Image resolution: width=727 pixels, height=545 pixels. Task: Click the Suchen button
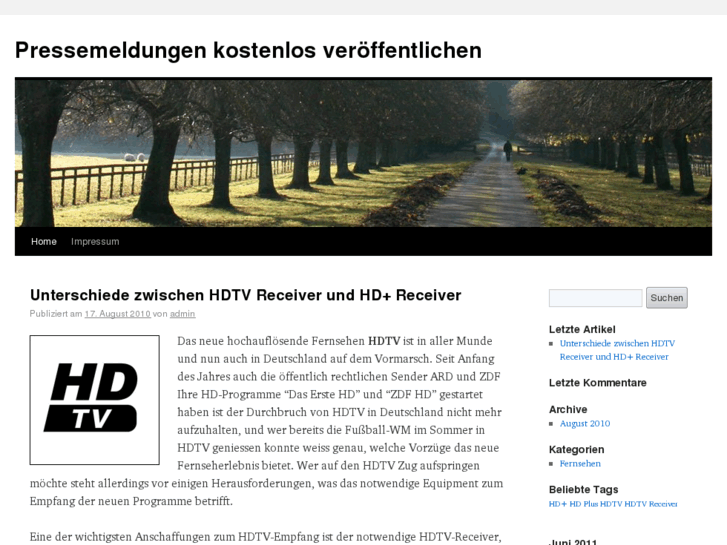pyautogui.click(x=667, y=298)
